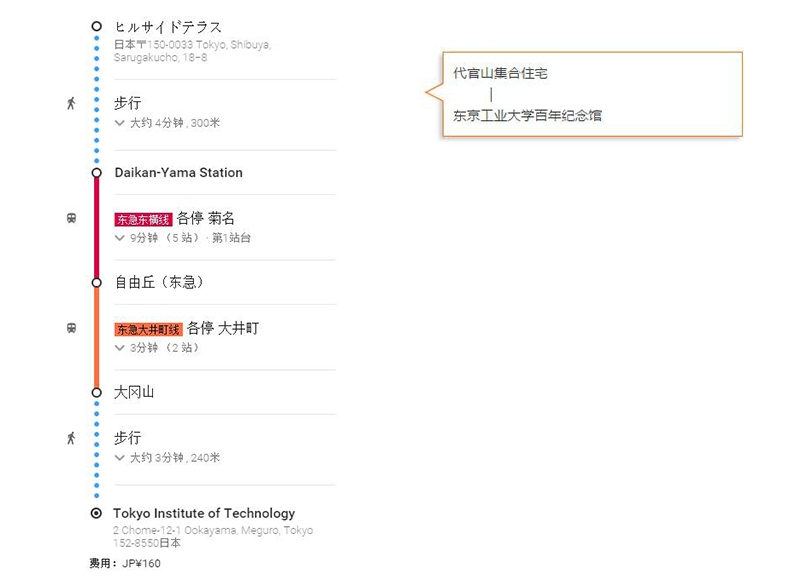Click the train icon beside 东急东横线
Viewport: 790px width, 580px height.
click(72, 218)
